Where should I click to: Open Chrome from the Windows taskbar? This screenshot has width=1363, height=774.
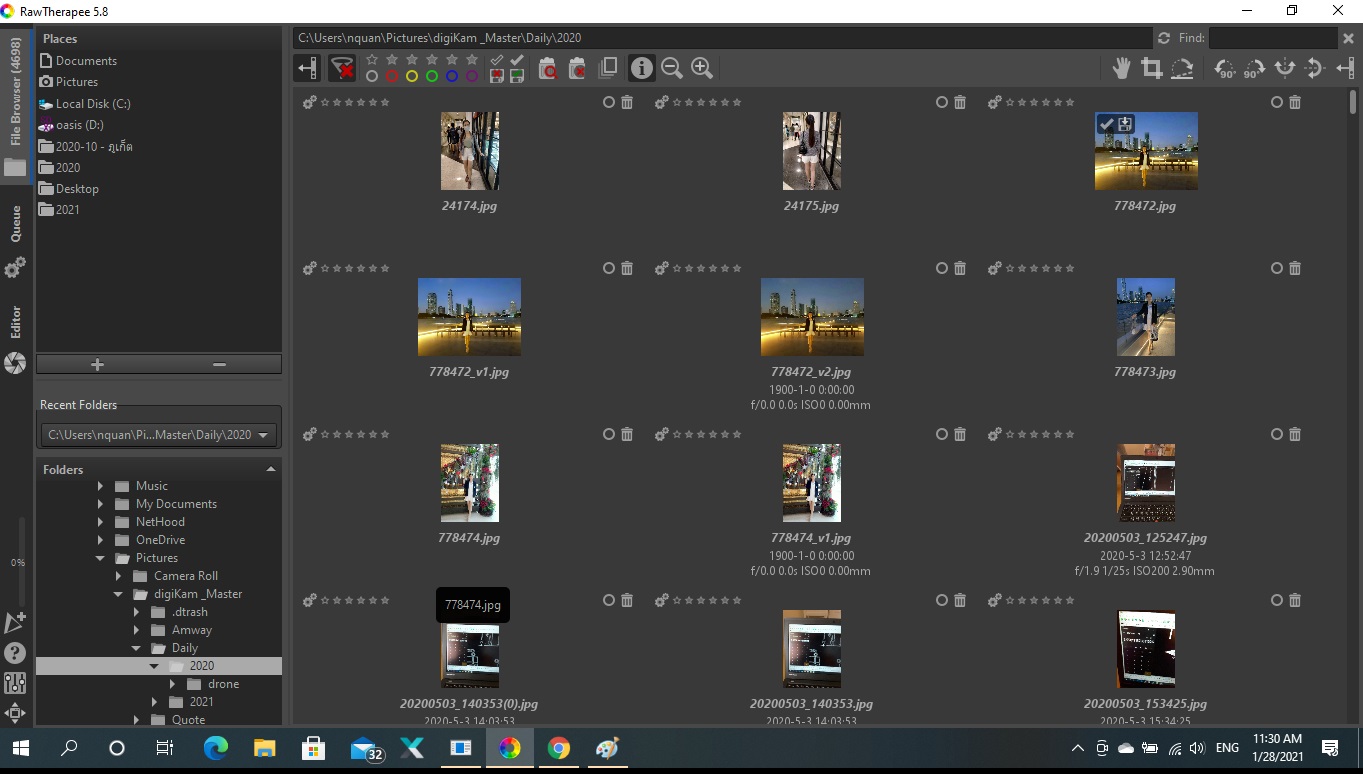point(558,748)
